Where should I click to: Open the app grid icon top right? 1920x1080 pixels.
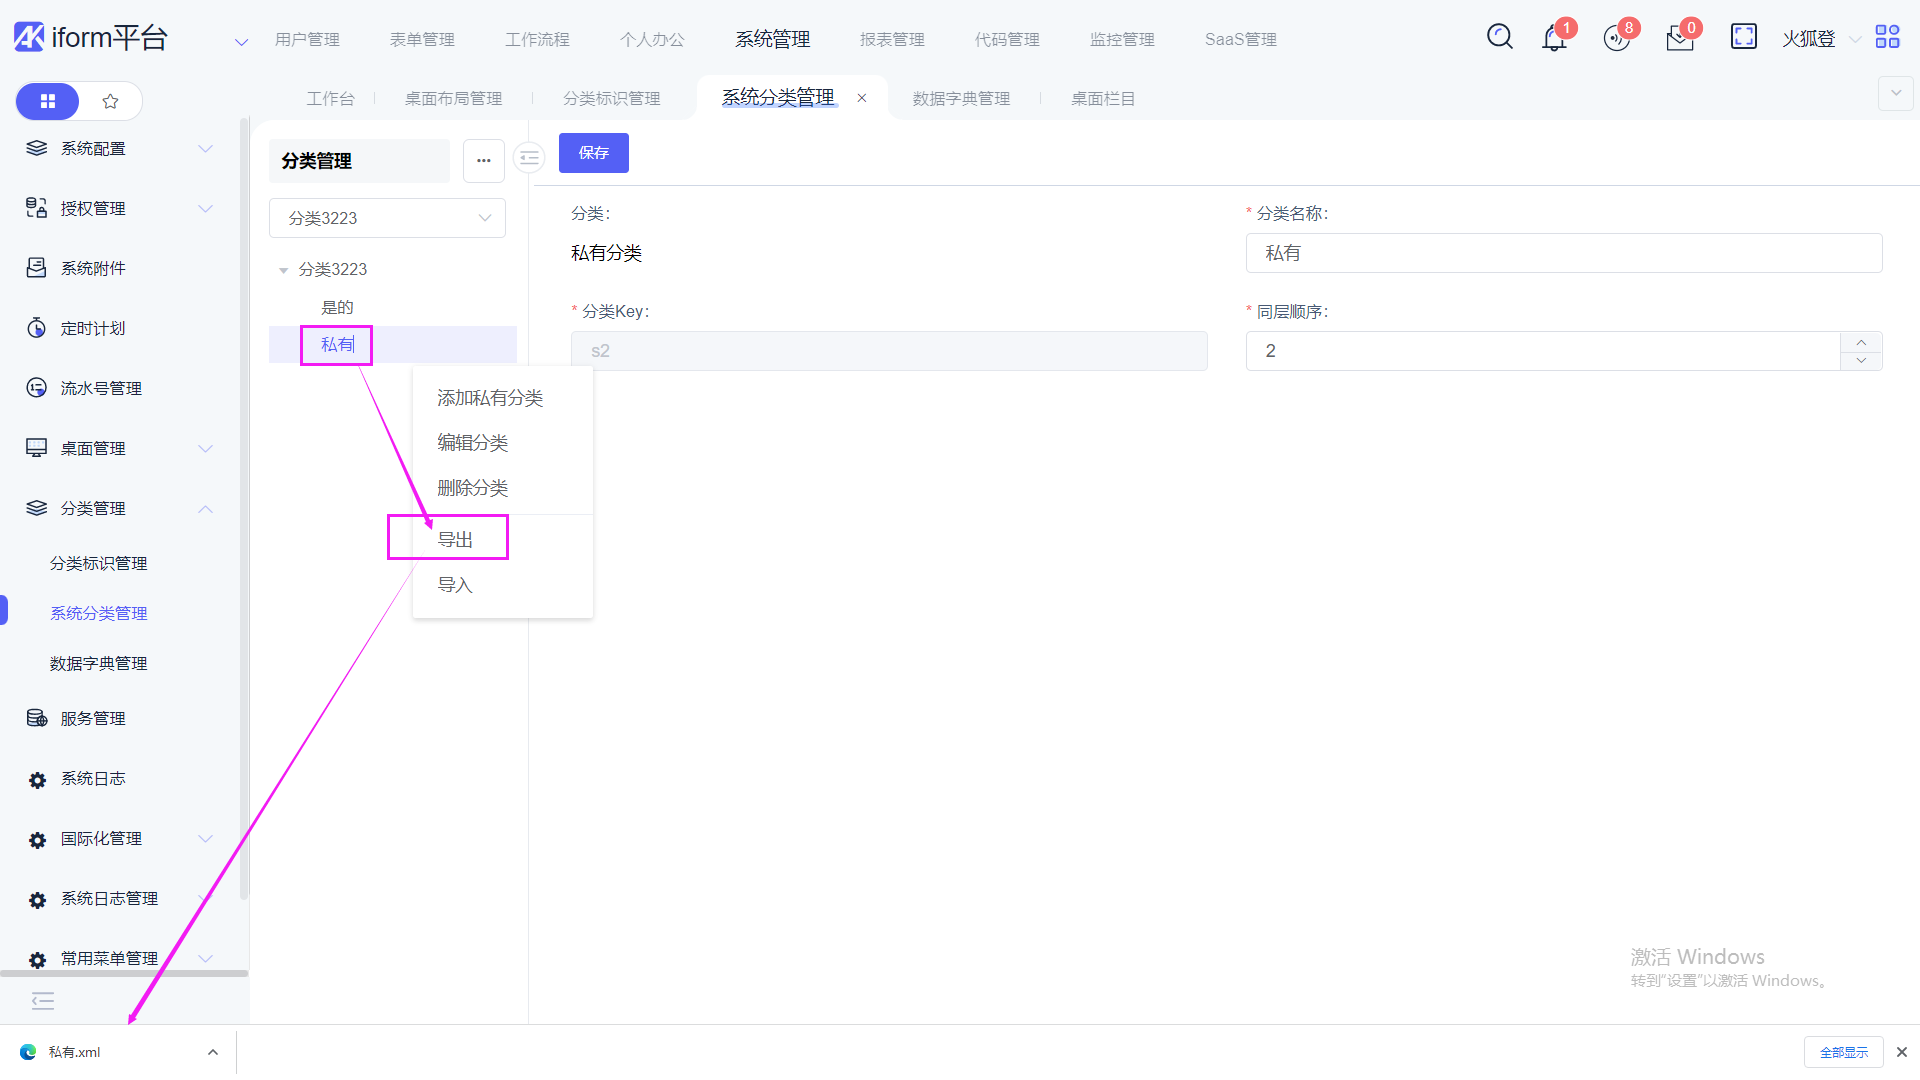pos(1887,37)
